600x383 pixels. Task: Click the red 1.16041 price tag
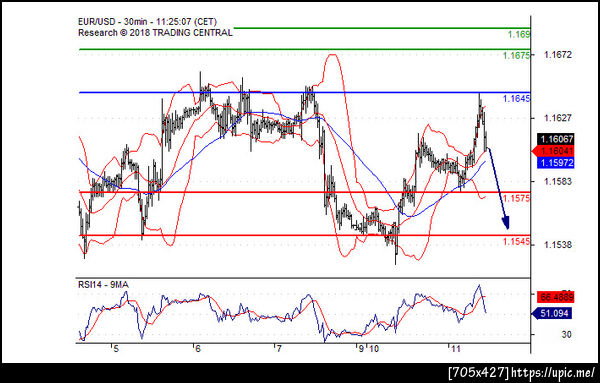(x=553, y=151)
